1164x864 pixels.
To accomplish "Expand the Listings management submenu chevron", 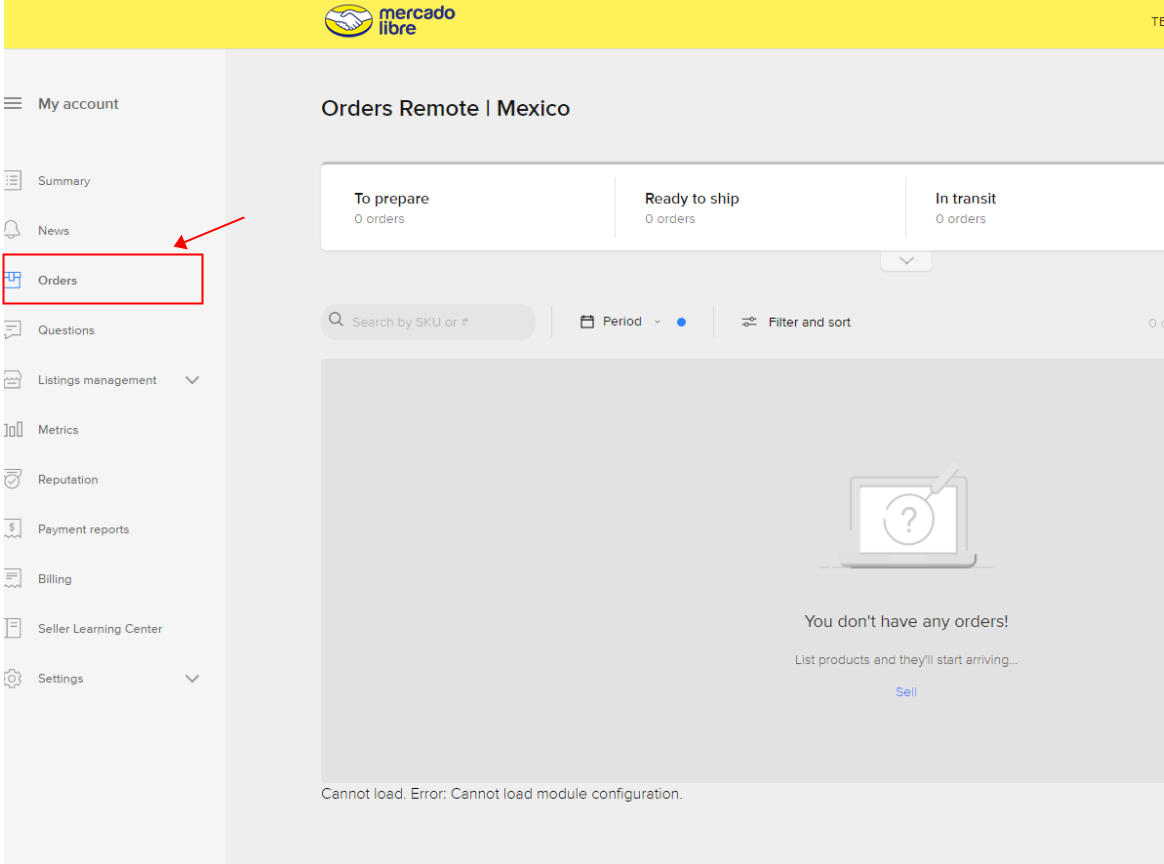I will [x=193, y=380].
